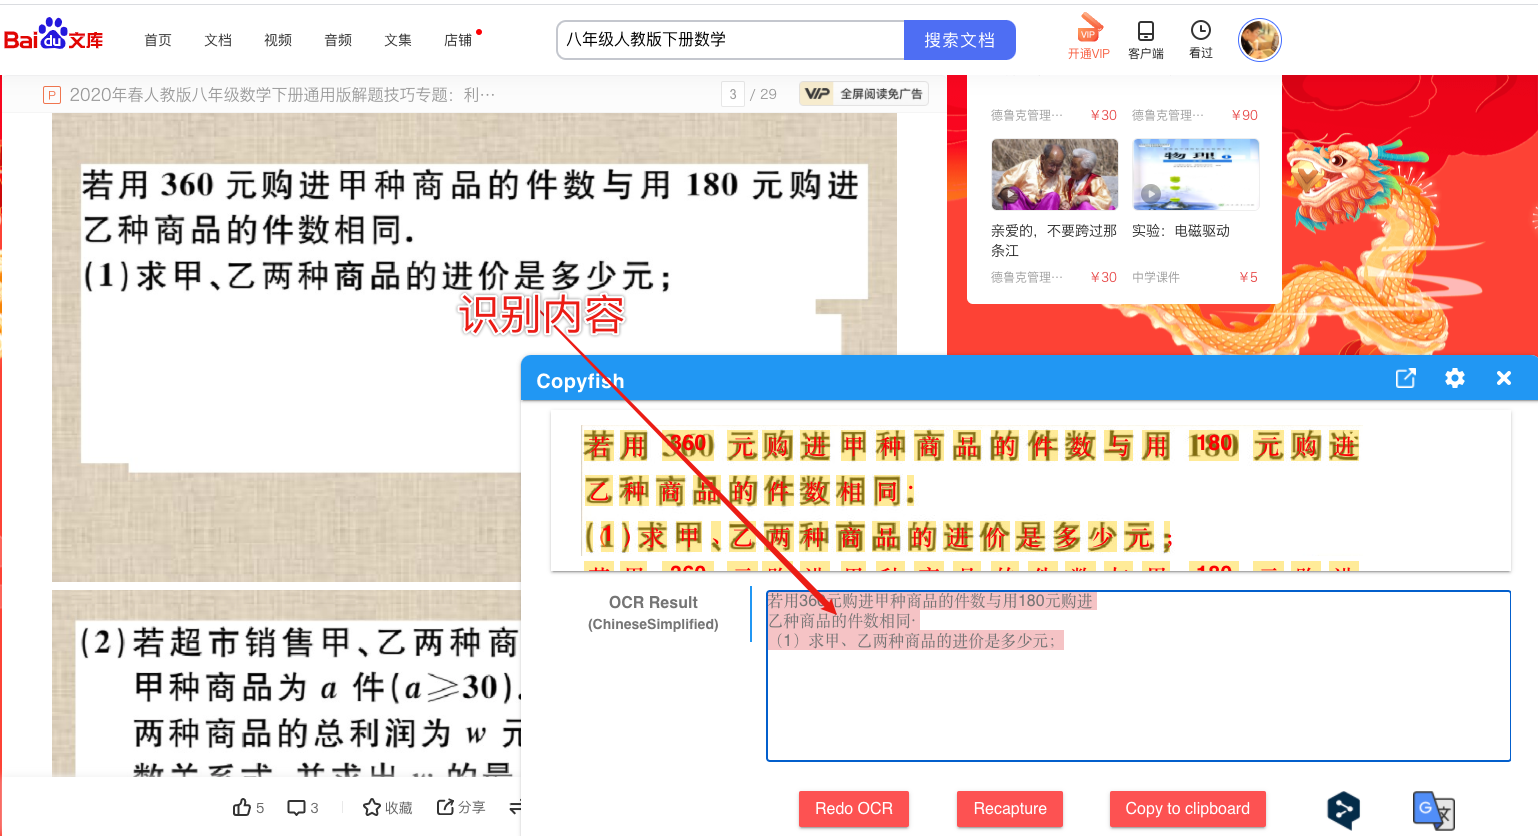
Task: Click the PPT file type icon beside title
Action: (52, 95)
